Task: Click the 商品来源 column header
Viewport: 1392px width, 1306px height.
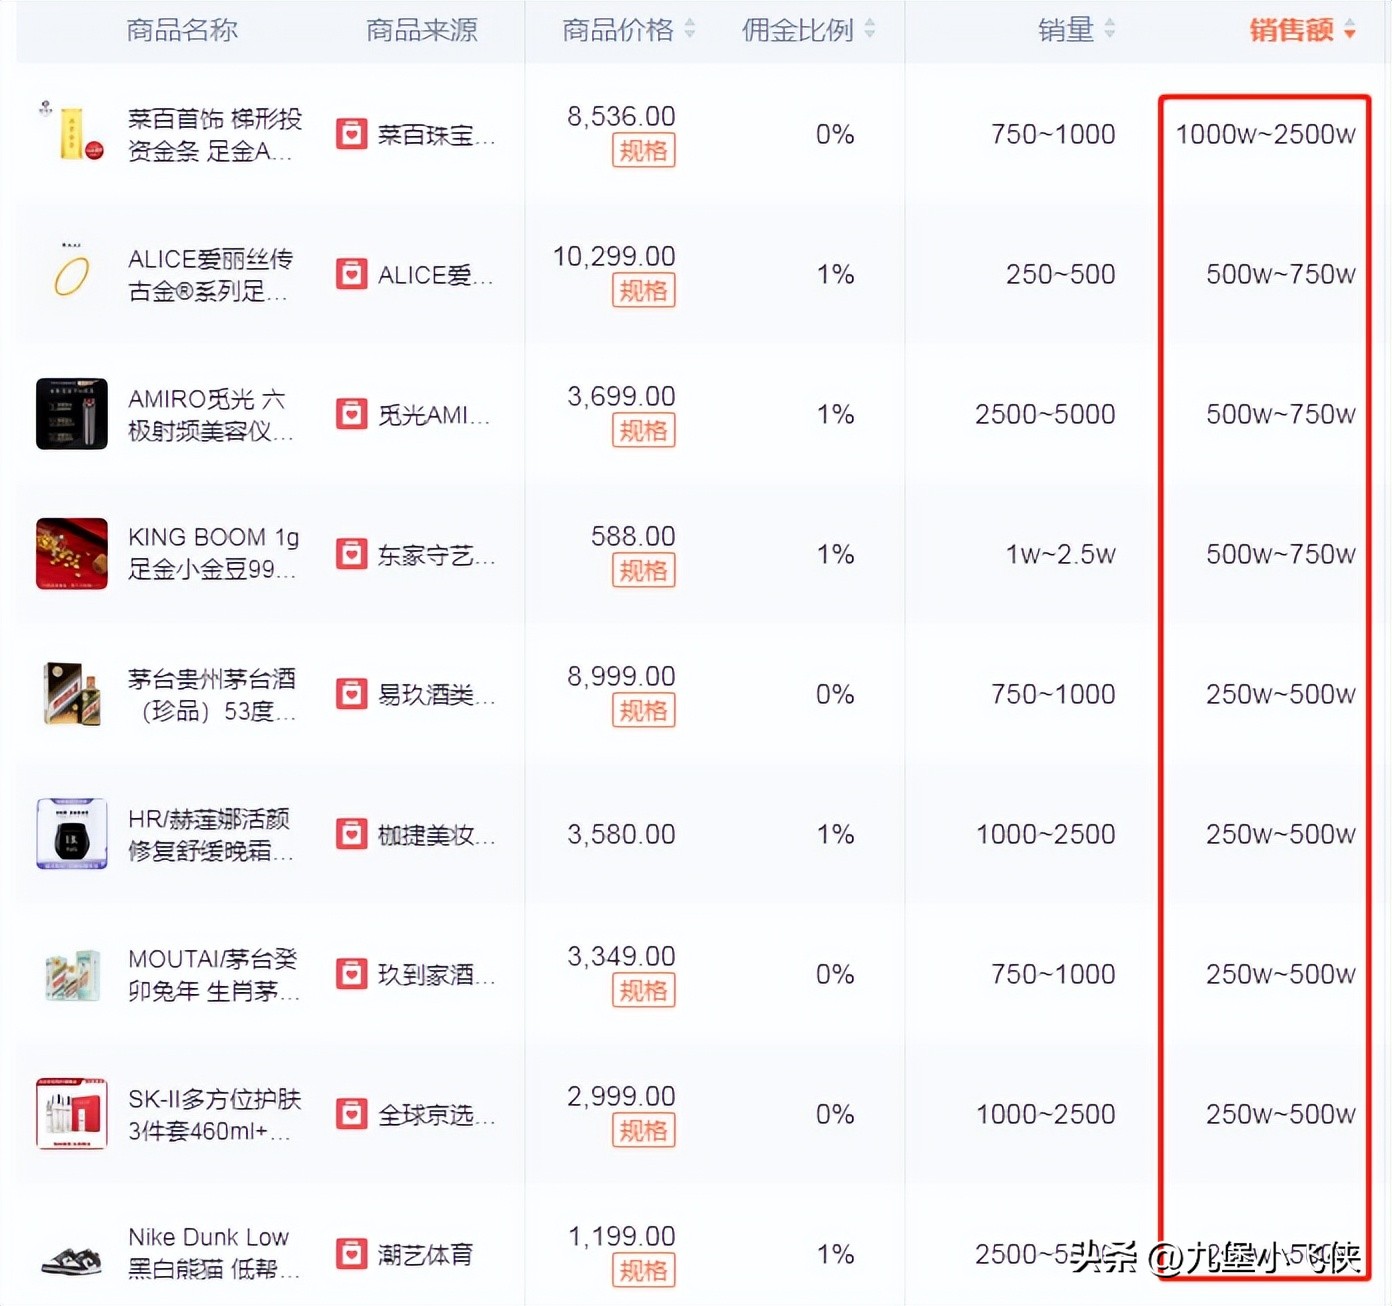Action: 422,30
